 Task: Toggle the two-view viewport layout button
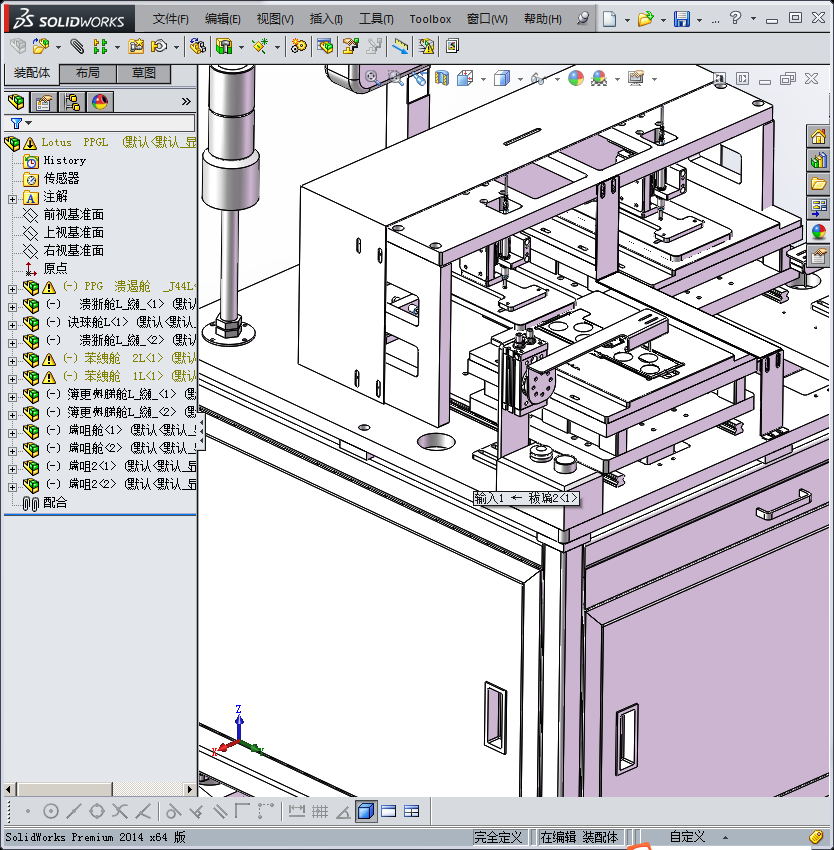pos(389,811)
